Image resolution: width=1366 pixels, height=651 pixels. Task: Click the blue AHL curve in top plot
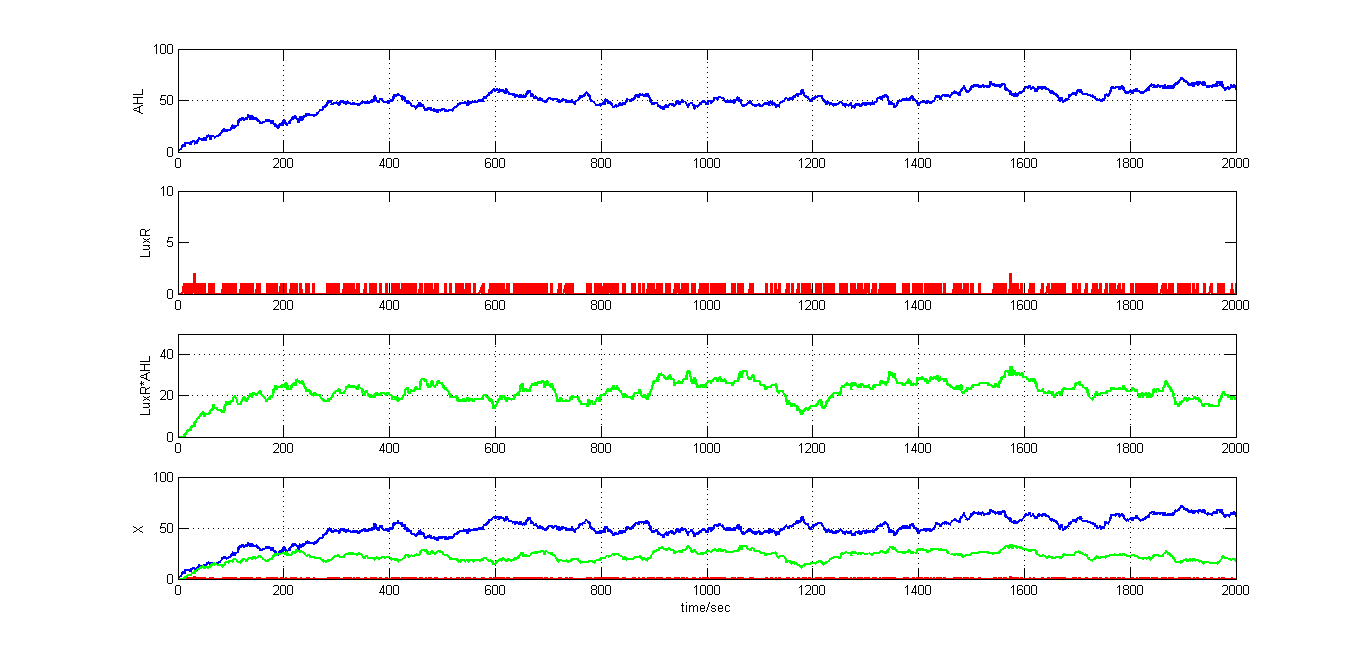click(x=600, y=91)
